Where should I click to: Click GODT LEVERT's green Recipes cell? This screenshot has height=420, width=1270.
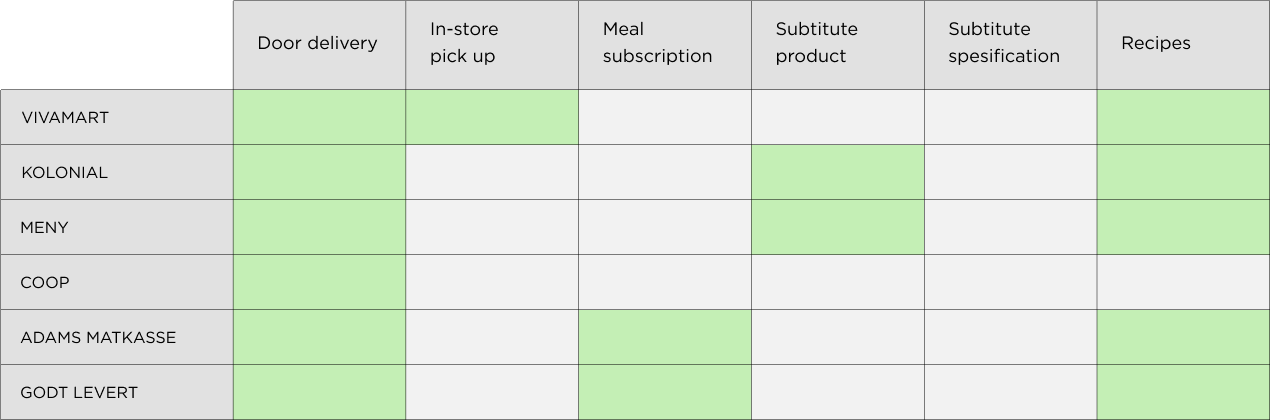1183,392
